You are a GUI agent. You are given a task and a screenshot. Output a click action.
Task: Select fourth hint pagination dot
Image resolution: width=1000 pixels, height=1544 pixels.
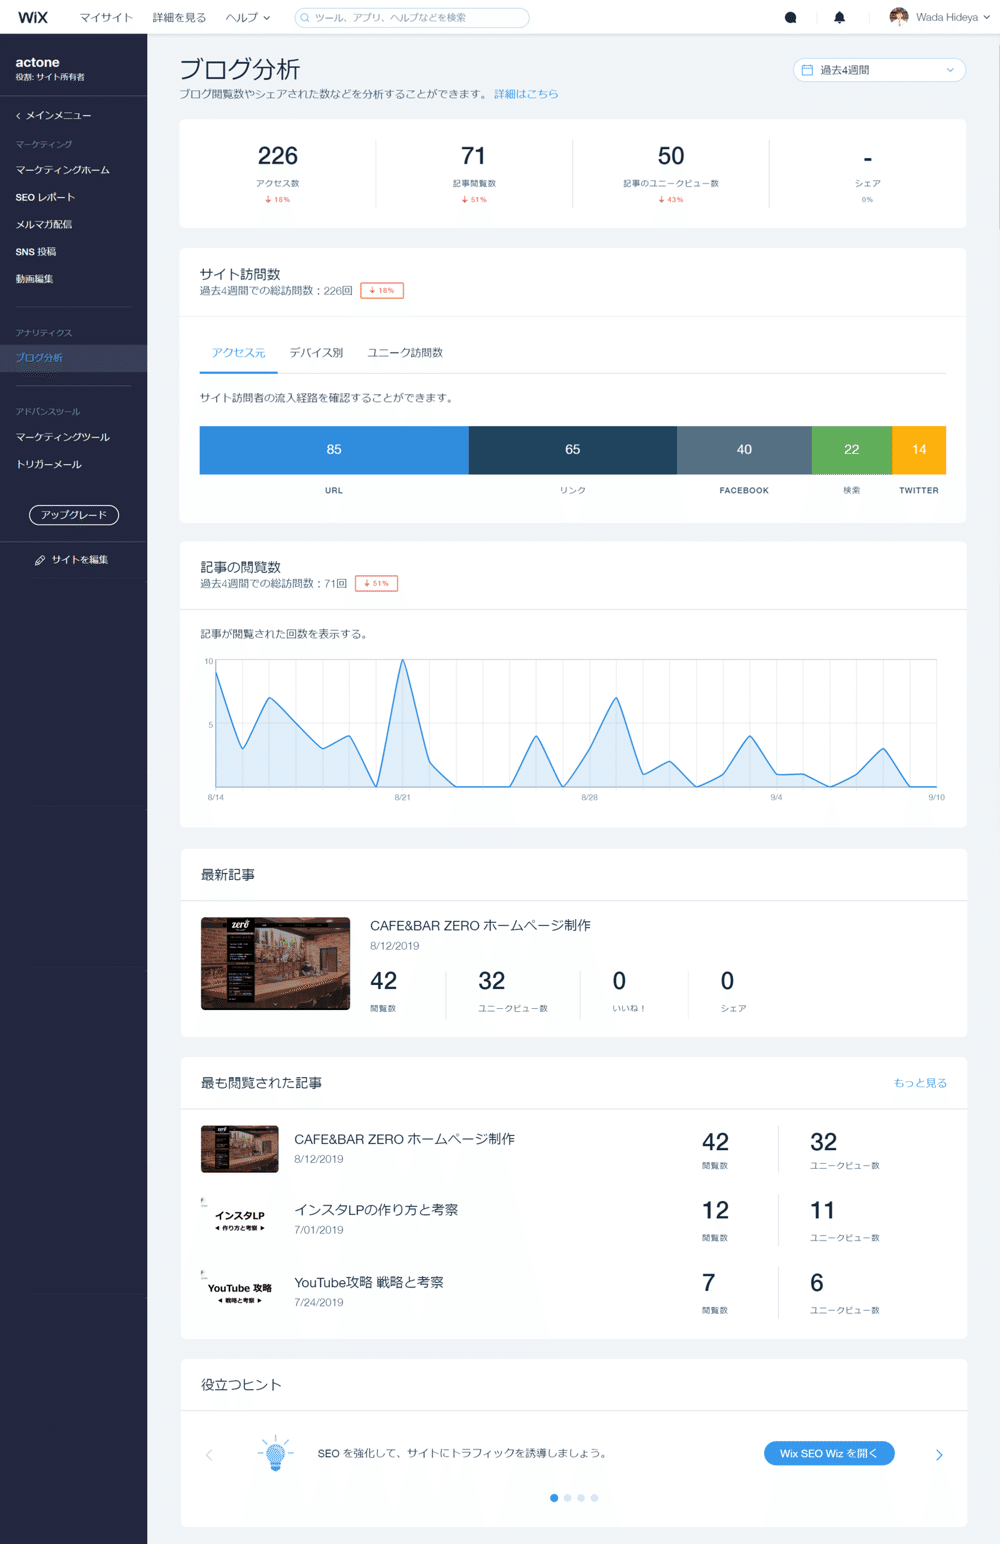tap(594, 1498)
